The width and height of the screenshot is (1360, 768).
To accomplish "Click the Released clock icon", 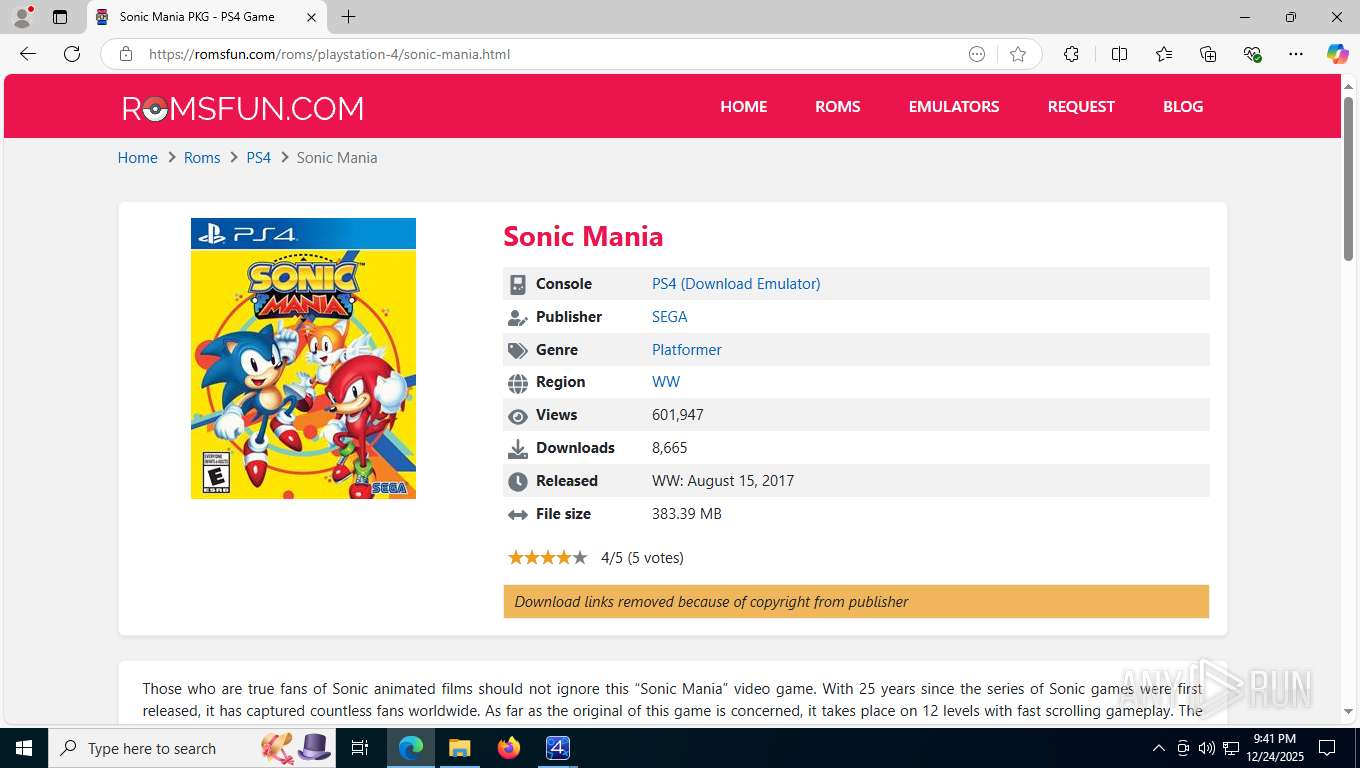I will pyautogui.click(x=517, y=482).
